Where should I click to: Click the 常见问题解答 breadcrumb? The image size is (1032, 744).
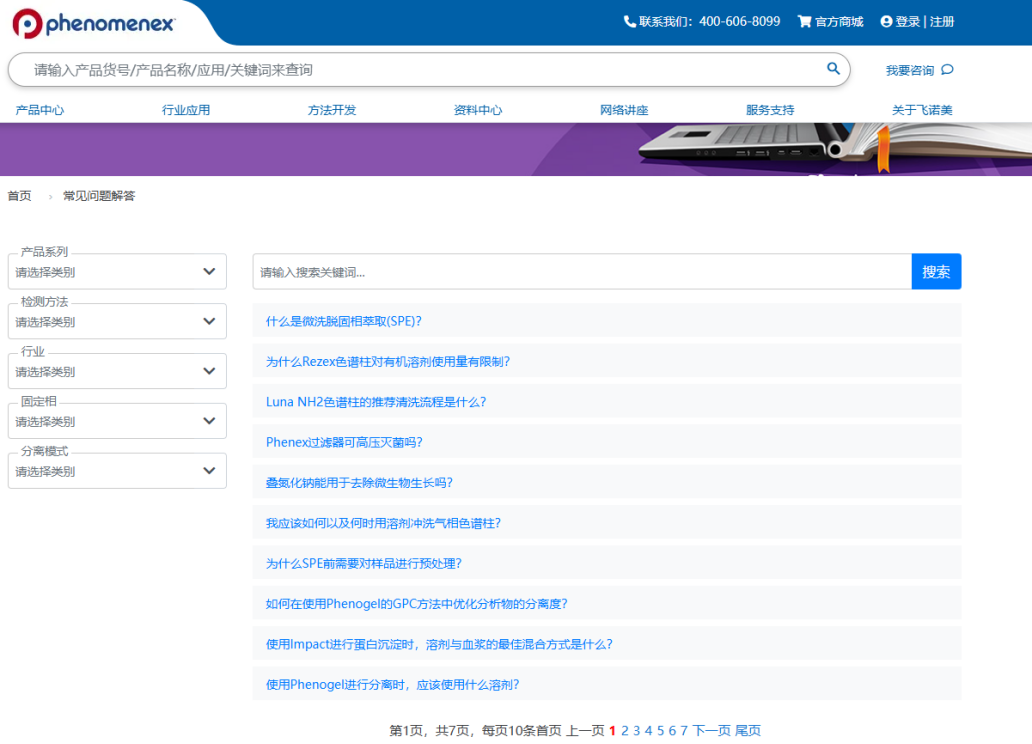point(99,196)
